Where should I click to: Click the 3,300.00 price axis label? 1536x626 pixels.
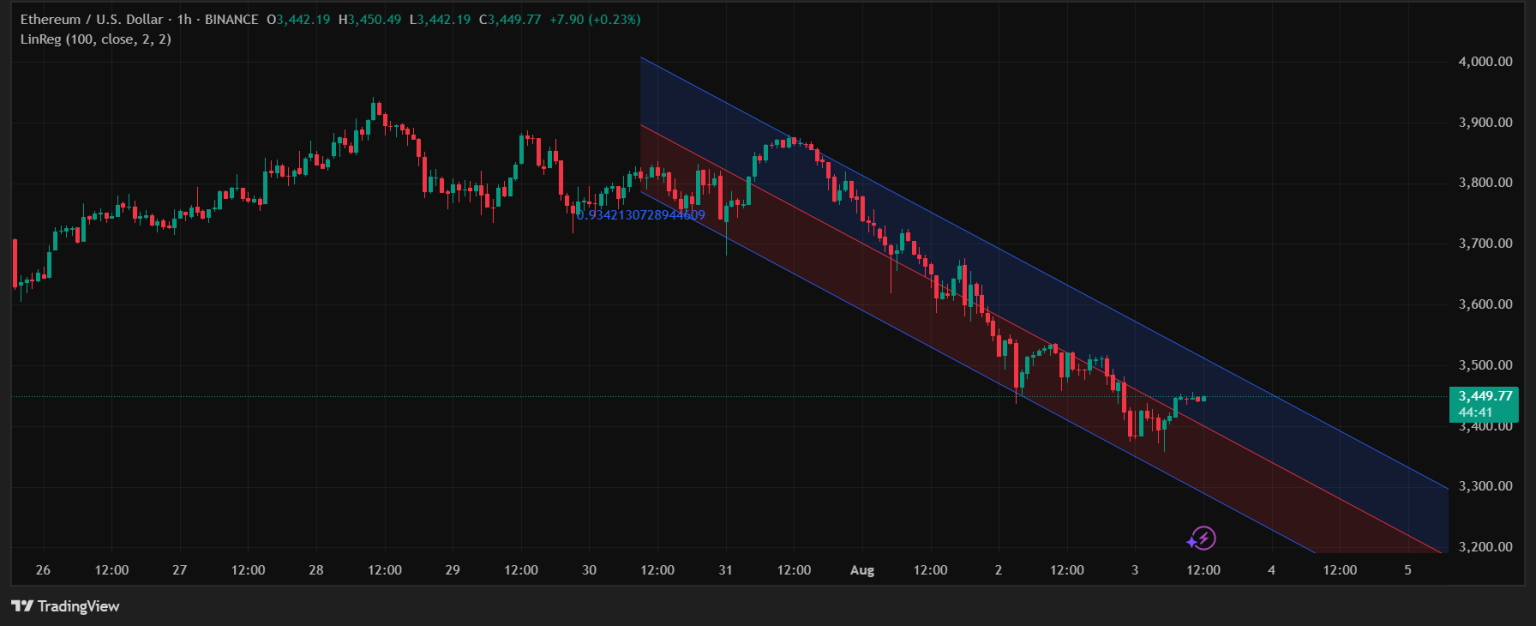pyautogui.click(x=1484, y=487)
